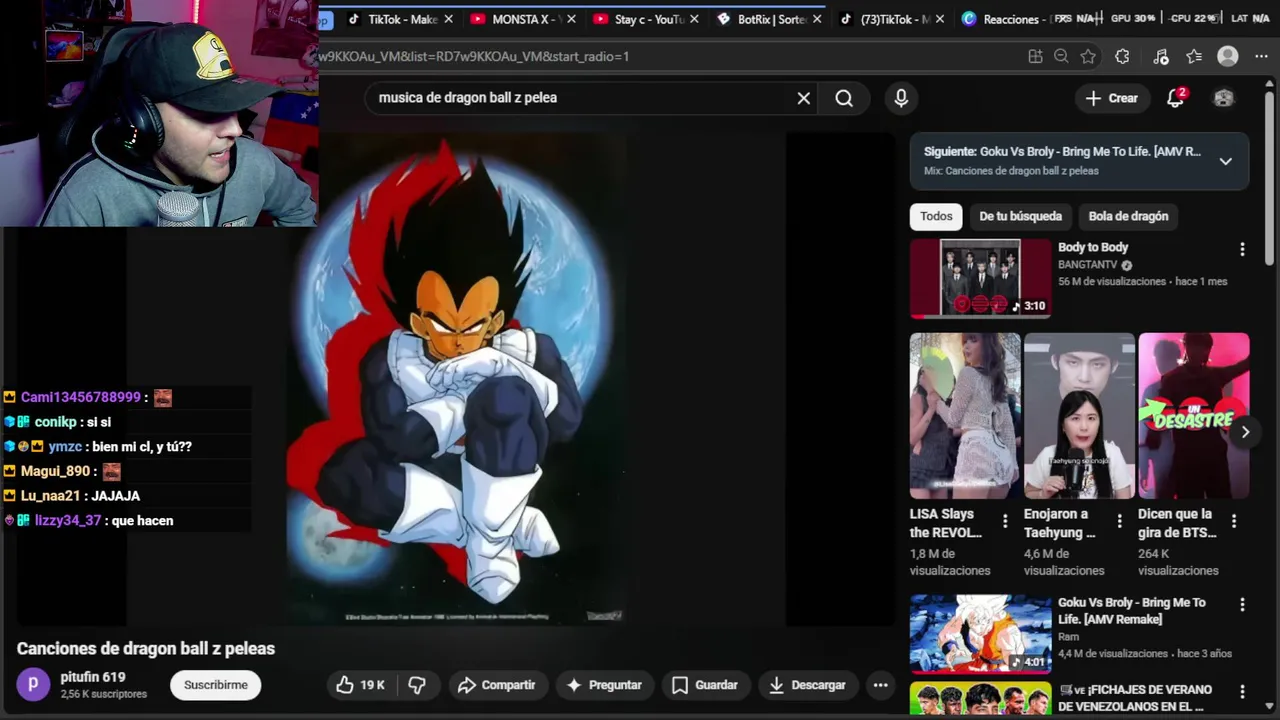Click the media control music-note icon

point(1160,57)
